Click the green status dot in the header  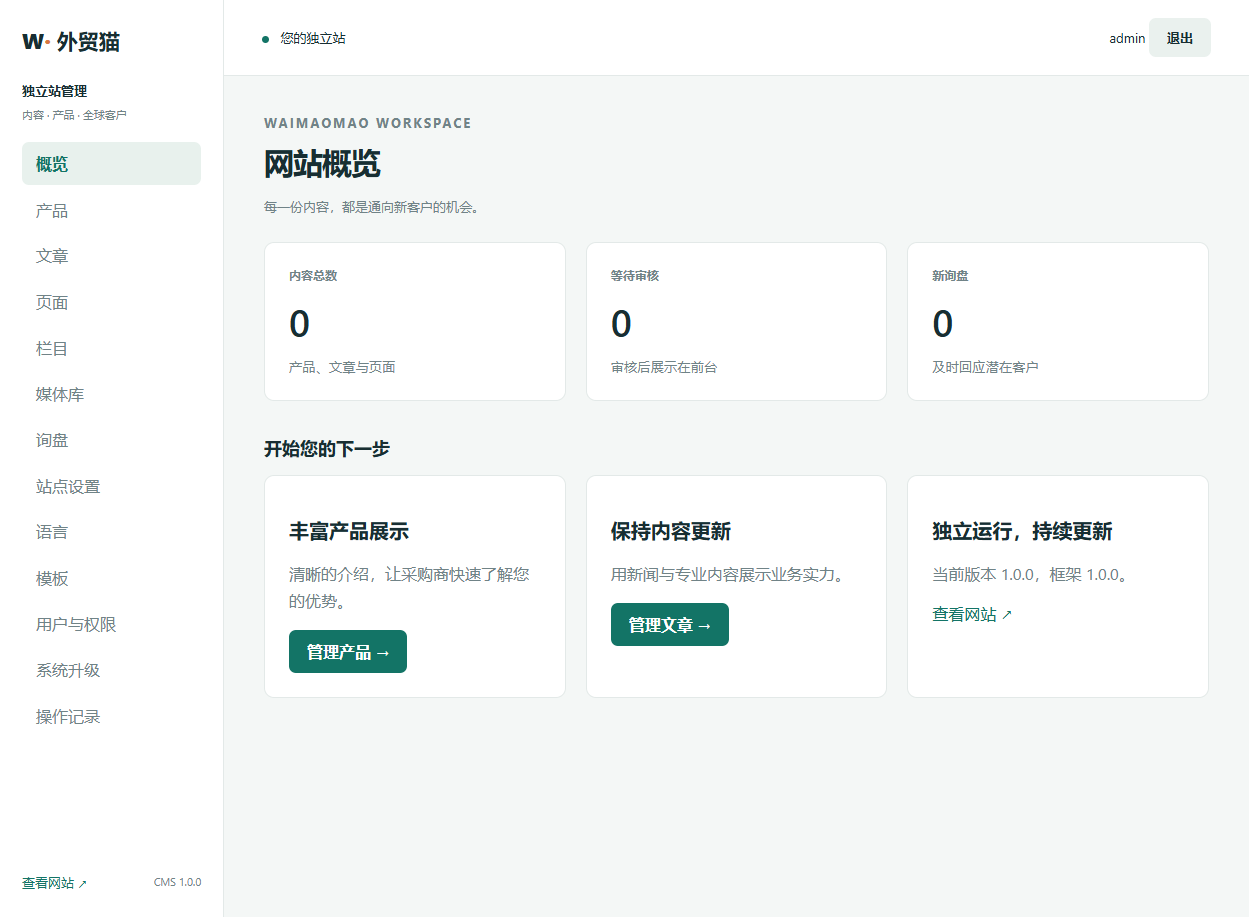(x=265, y=39)
